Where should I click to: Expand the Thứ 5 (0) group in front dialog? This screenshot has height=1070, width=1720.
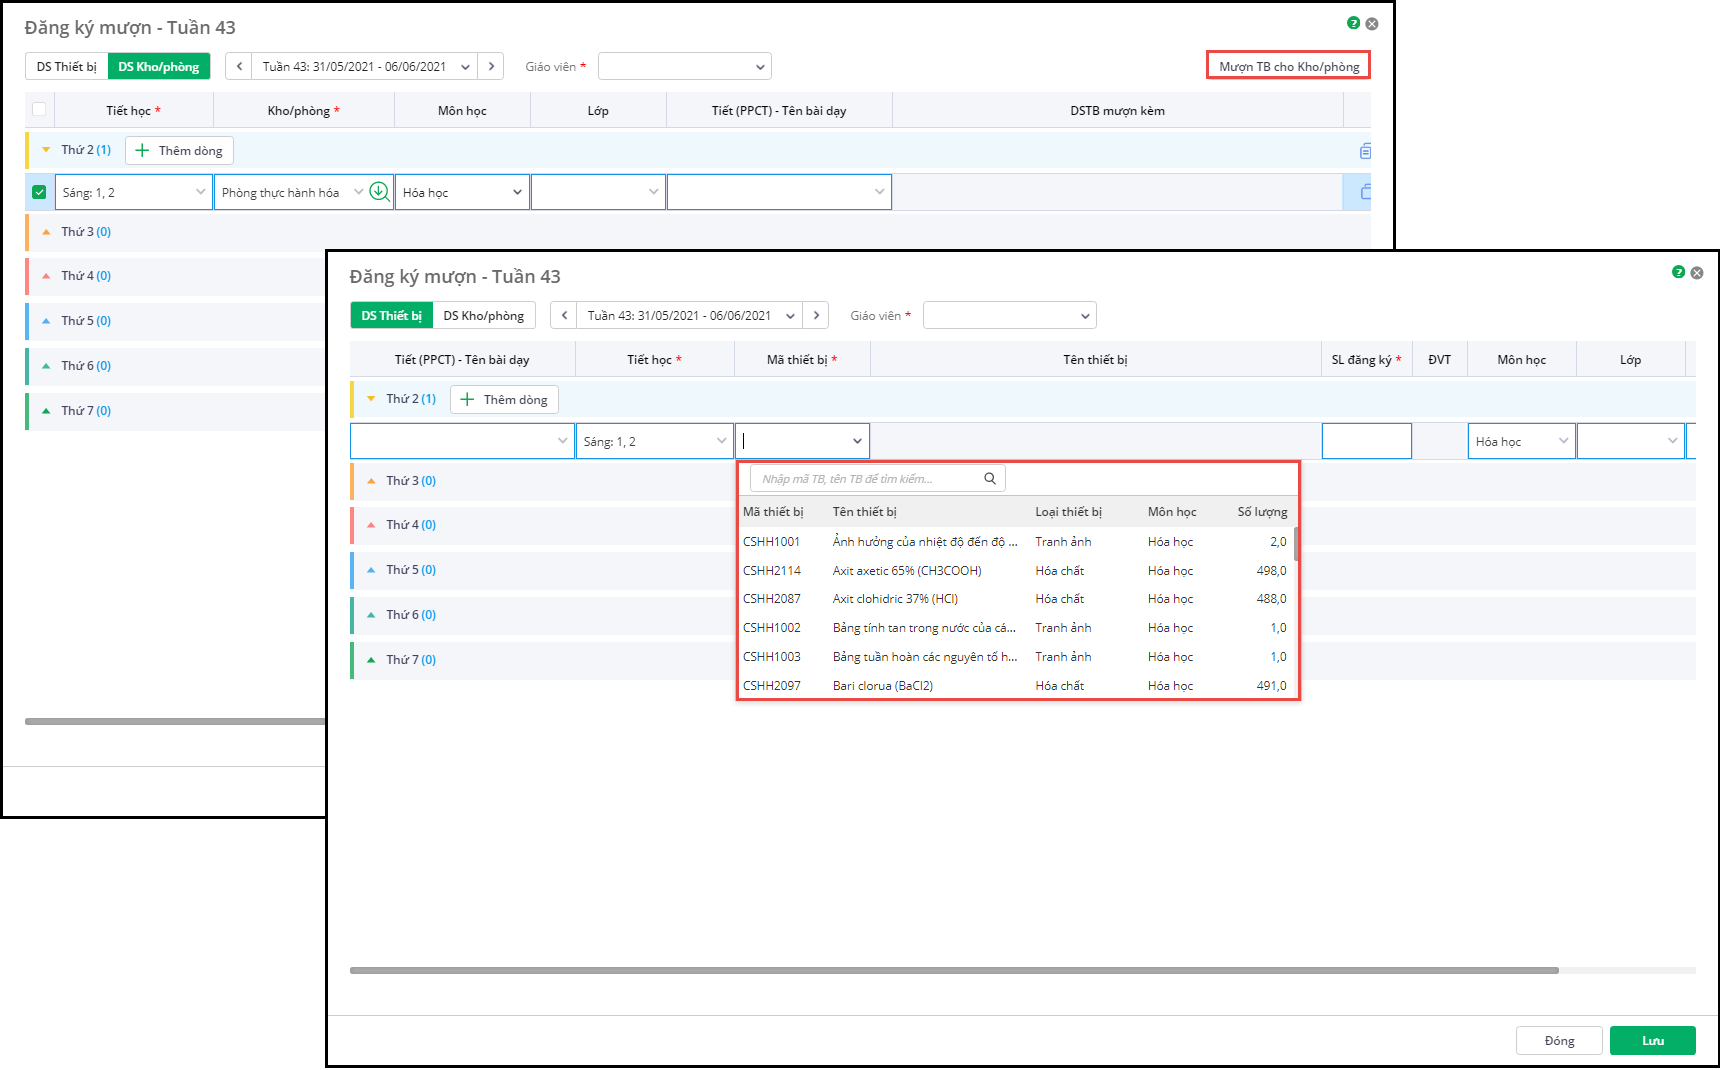point(371,570)
